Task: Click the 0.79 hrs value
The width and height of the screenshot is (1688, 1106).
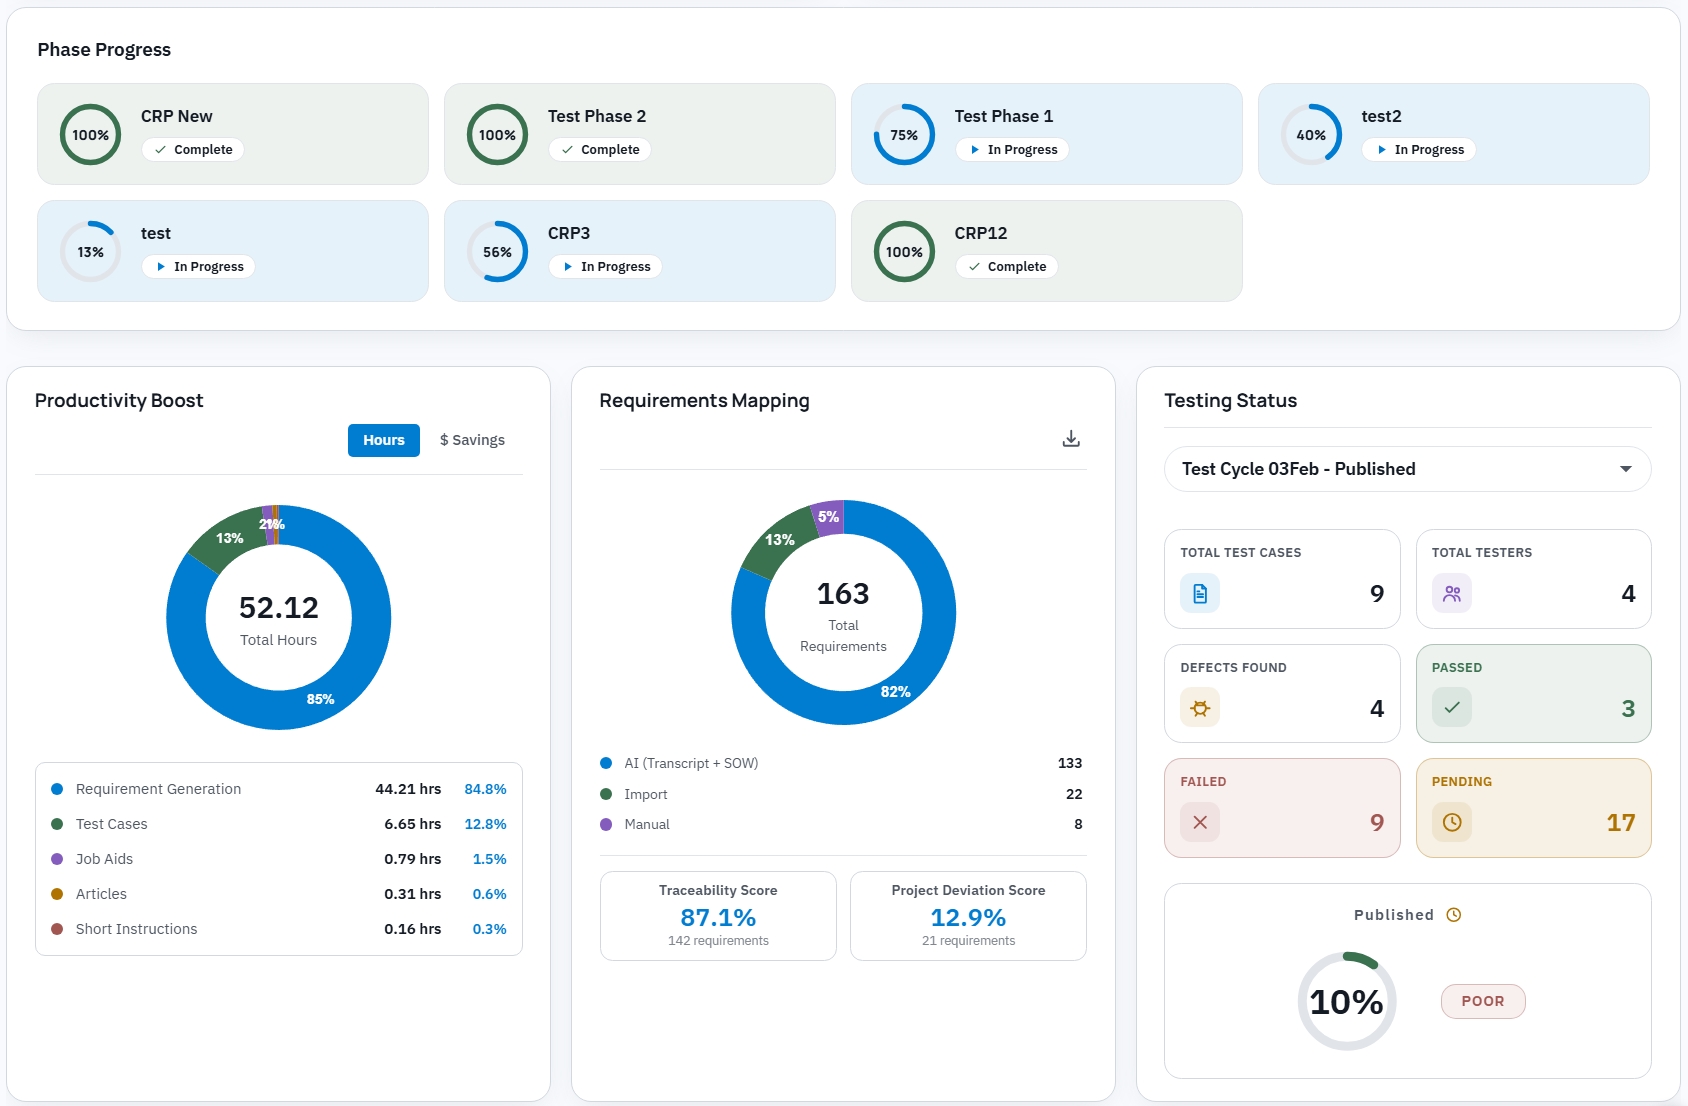Action: [x=413, y=859]
